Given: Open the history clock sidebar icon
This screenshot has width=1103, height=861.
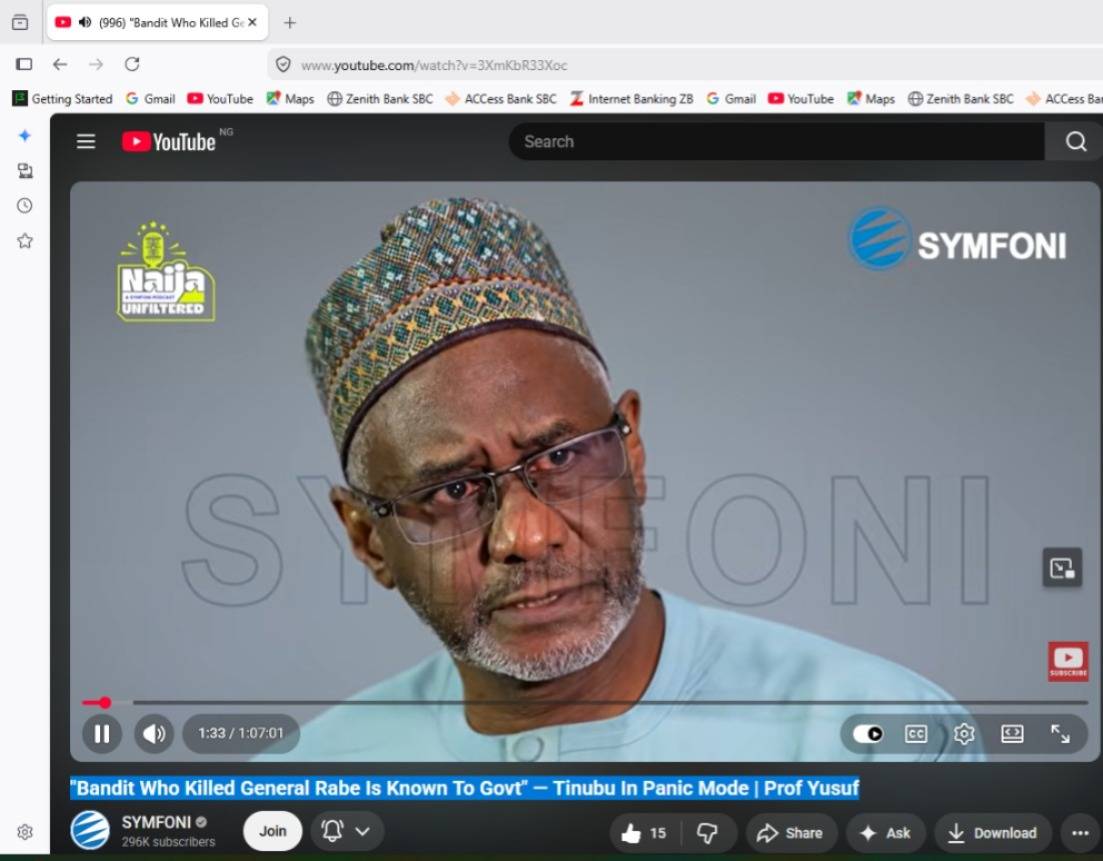Looking at the screenshot, I should click(25, 205).
